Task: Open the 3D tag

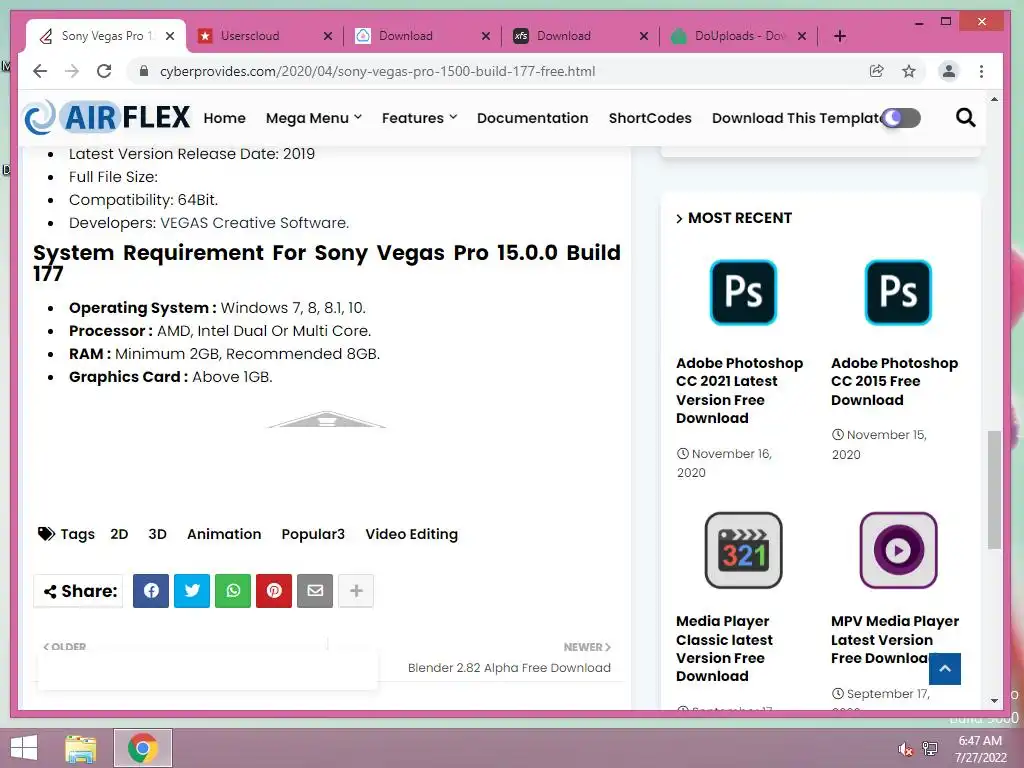Action: [157, 534]
